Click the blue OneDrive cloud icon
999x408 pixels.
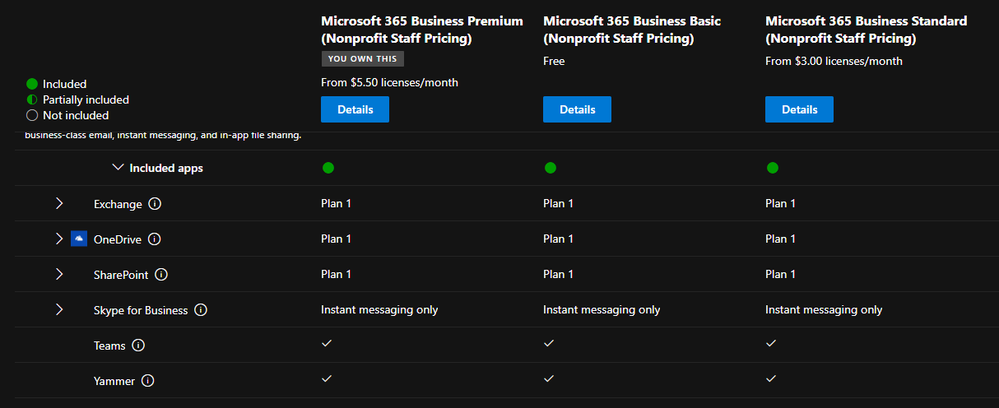[80, 239]
